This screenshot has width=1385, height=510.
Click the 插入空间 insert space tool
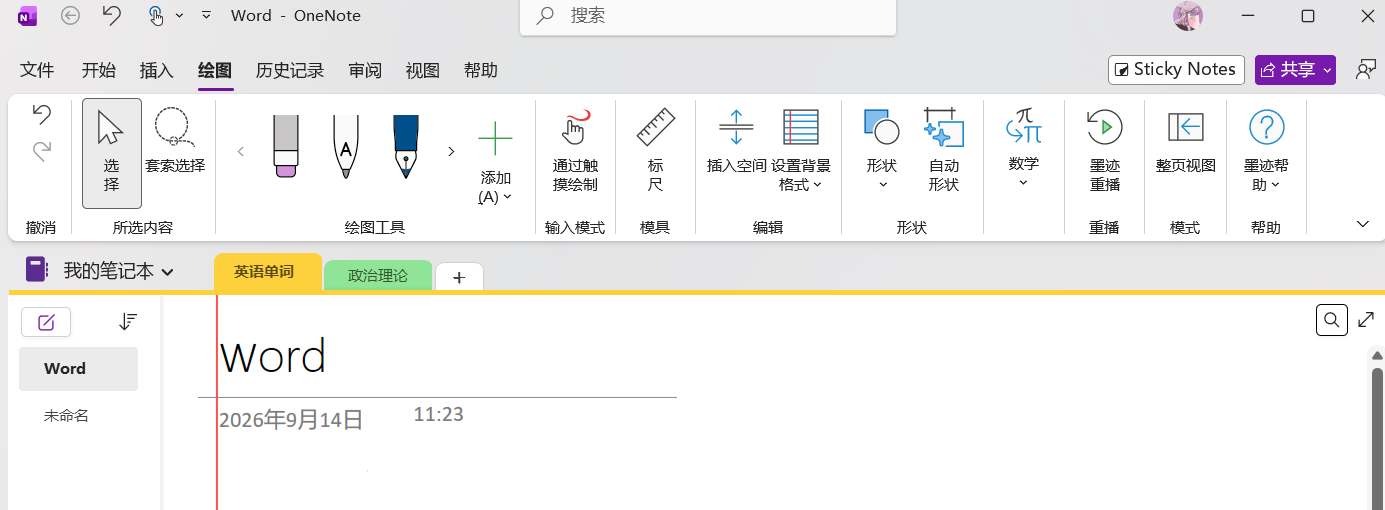tap(736, 141)
